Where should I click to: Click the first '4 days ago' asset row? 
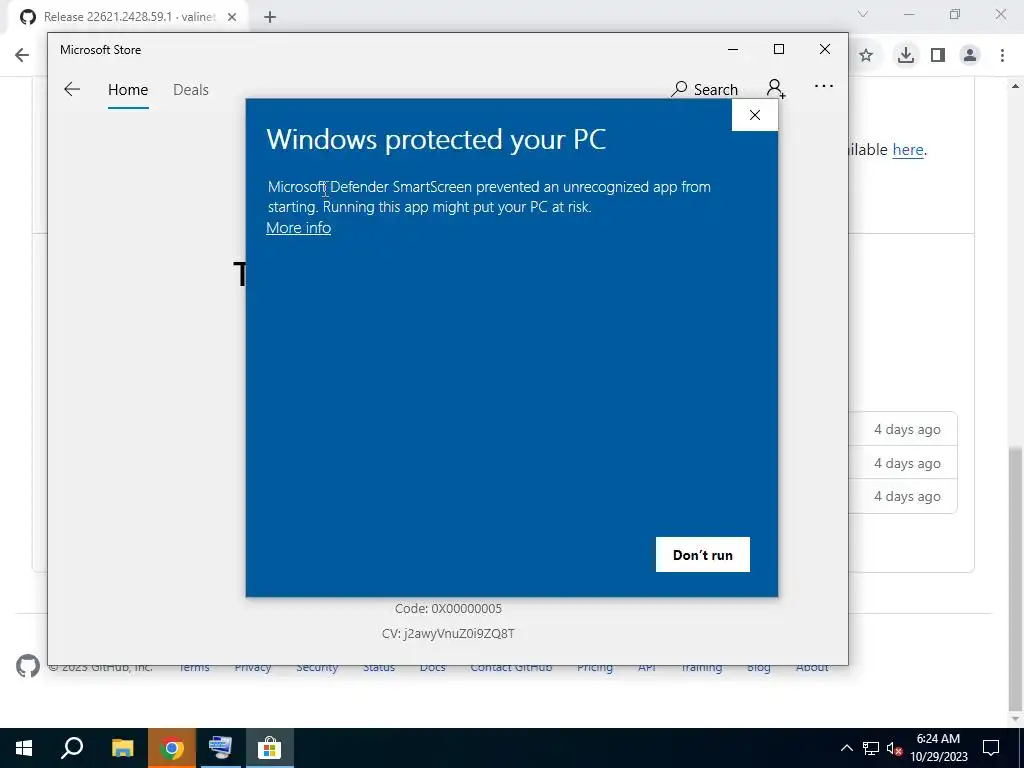pyautogui.click(x=907, y=429)
